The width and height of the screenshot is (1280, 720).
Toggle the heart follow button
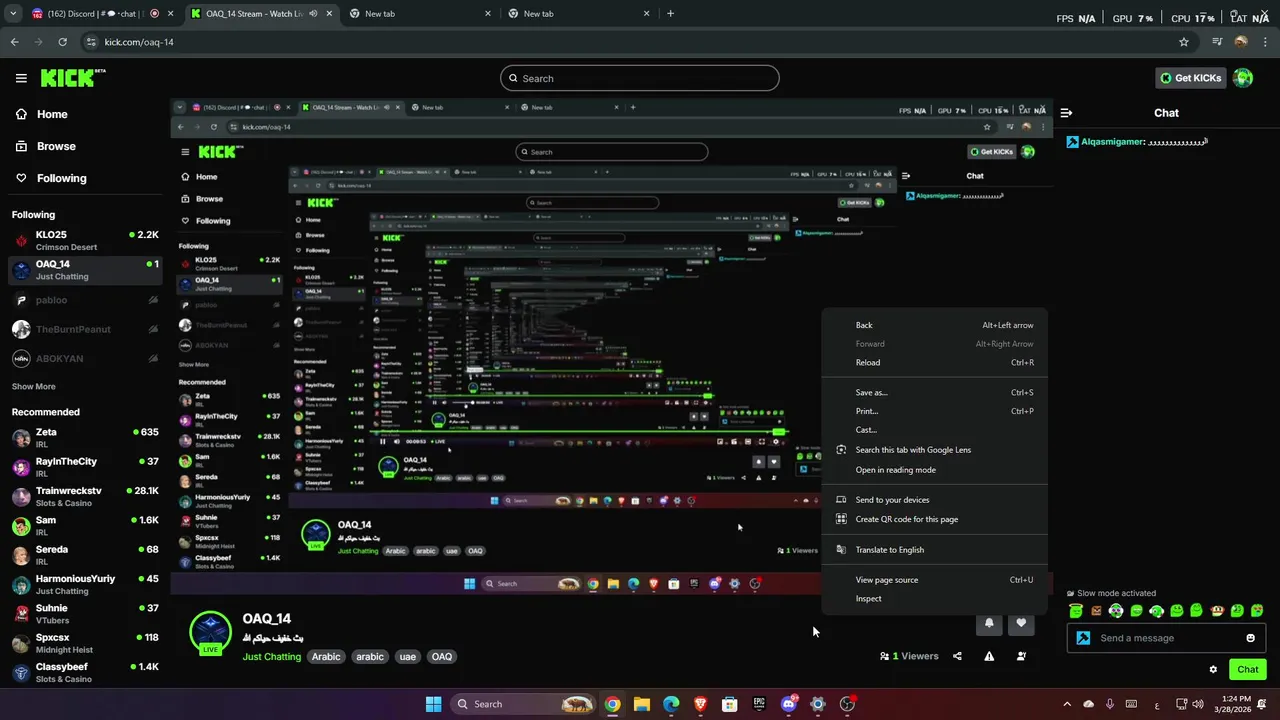[x=1021, y=623]
